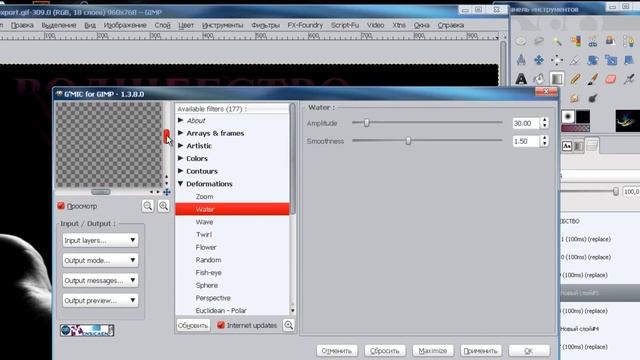Image resolution: width=640 pixels, height=360 pixels.
Task: Open the FX-Foundry menu
Action: point(305,25)
